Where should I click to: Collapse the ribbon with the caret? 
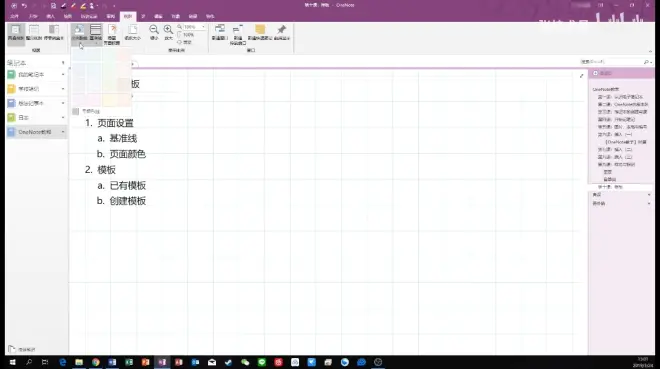650,51
